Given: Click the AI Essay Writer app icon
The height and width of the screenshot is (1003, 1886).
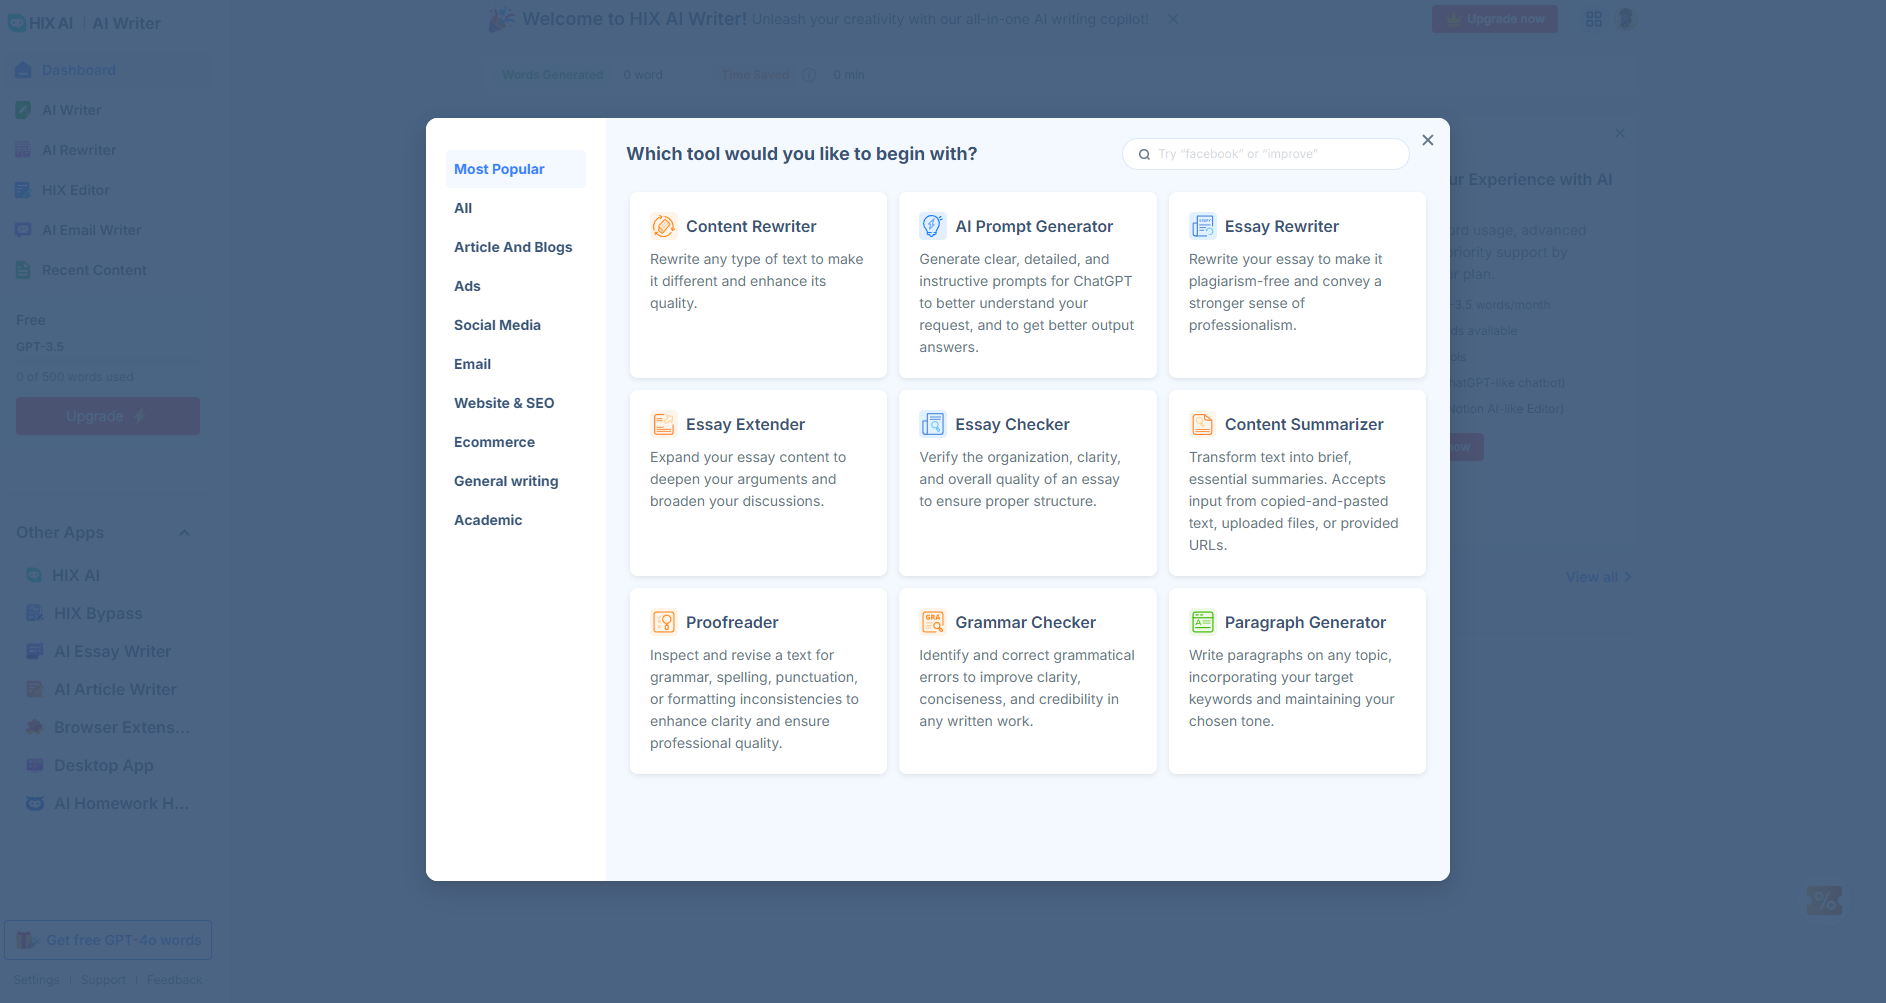Looking at the screenshot, I should [35, 651].
